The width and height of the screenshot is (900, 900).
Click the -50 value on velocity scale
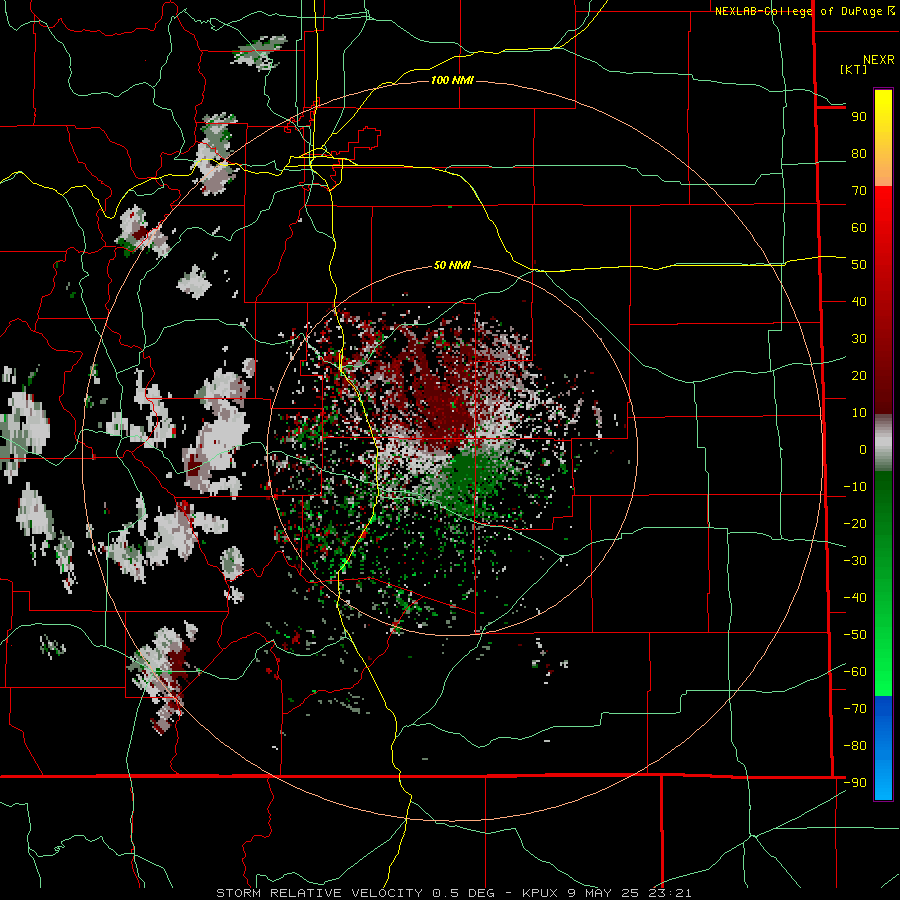pos(855,635)
